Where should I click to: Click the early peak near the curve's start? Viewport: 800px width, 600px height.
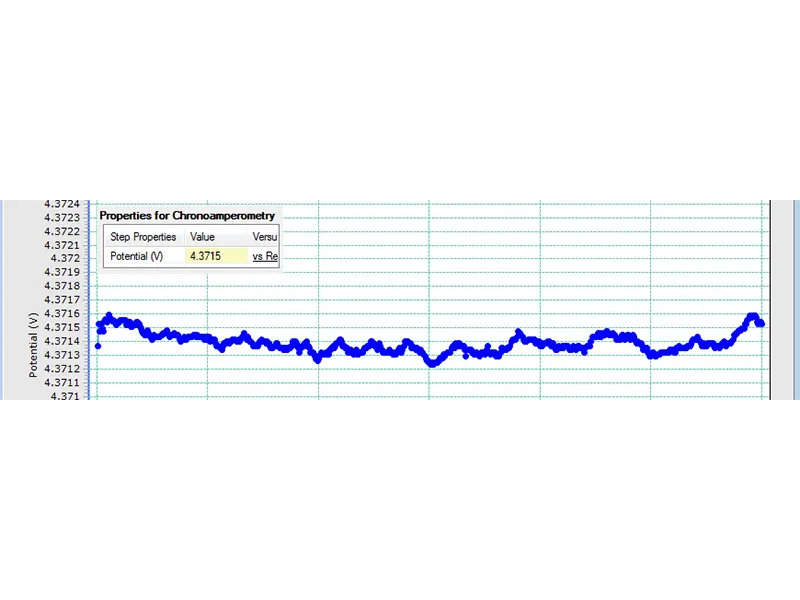coord(109,316)
